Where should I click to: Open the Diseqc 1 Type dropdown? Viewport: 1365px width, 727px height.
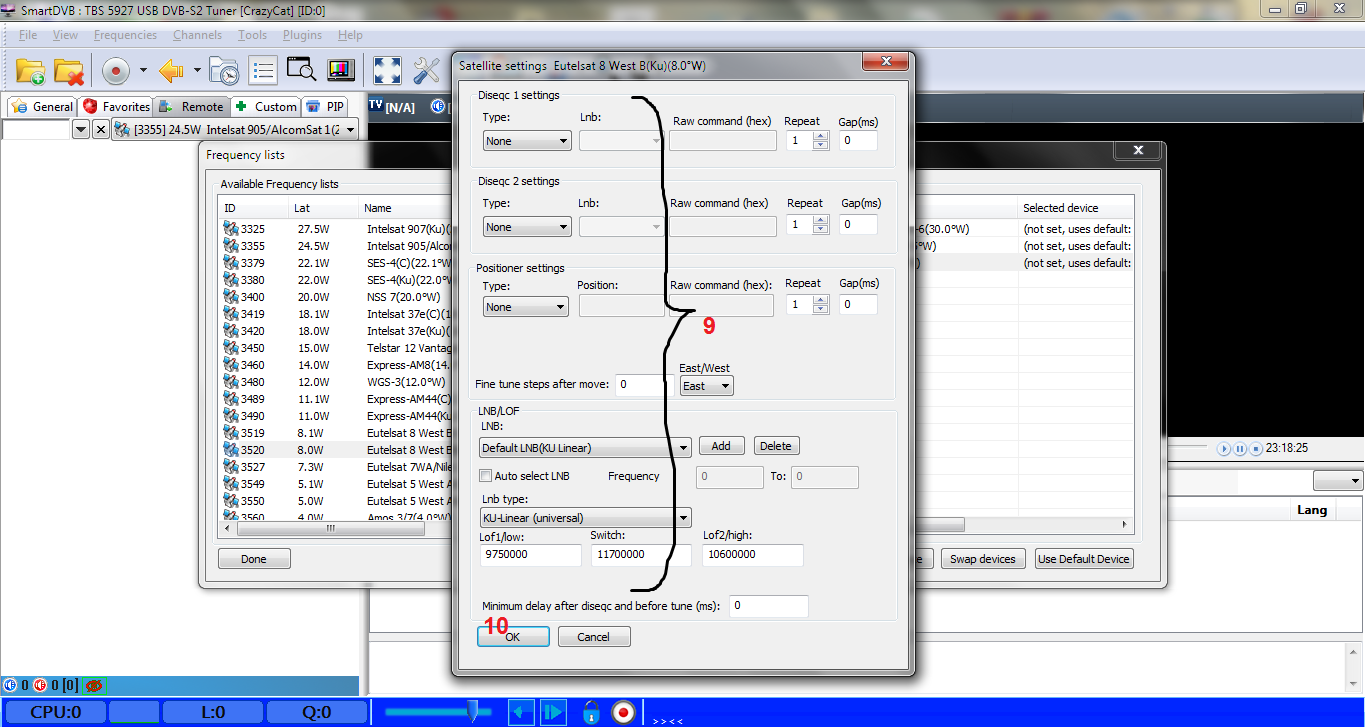click(527, 141)
